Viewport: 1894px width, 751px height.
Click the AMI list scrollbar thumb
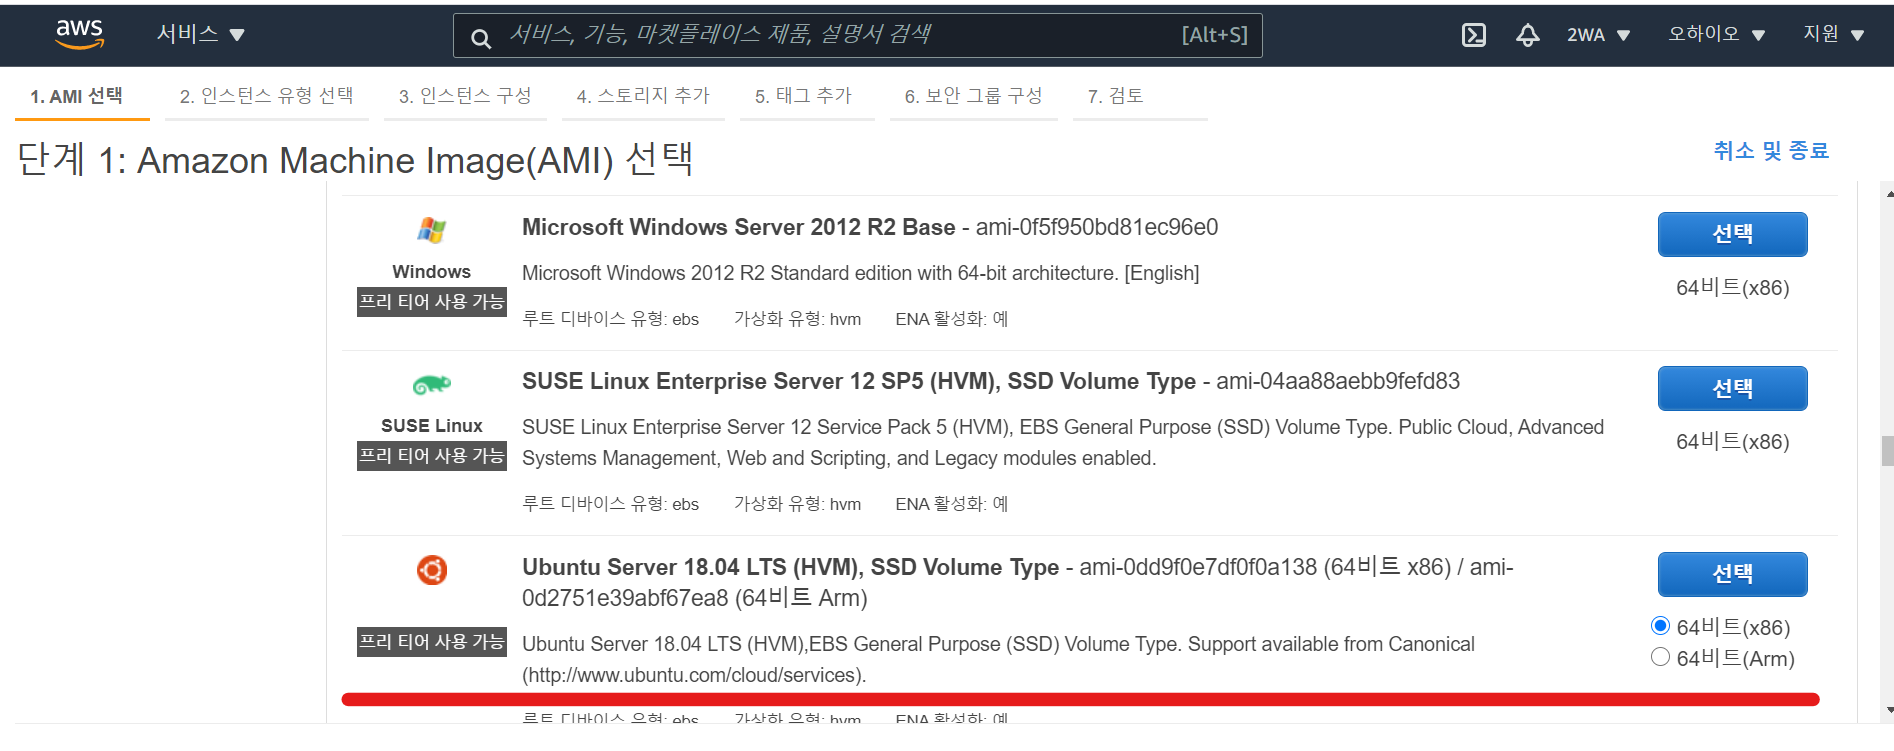1887,451
